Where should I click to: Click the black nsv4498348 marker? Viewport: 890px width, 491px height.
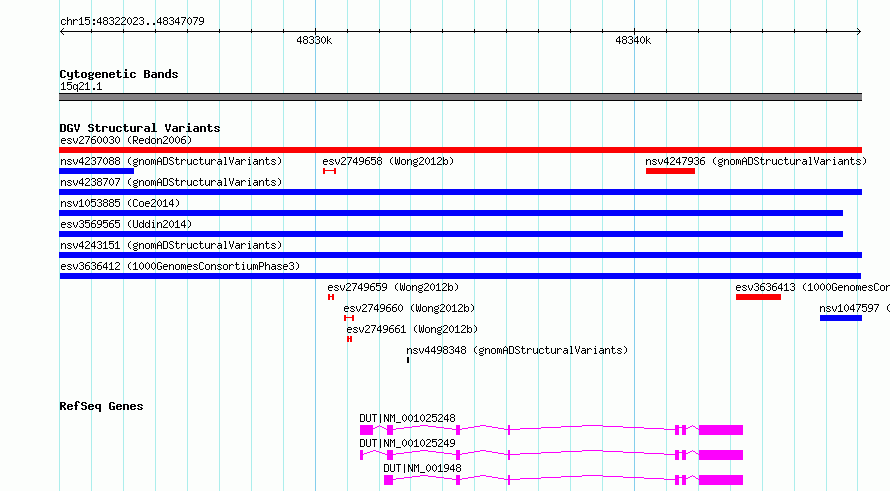(x=408, y=360)
